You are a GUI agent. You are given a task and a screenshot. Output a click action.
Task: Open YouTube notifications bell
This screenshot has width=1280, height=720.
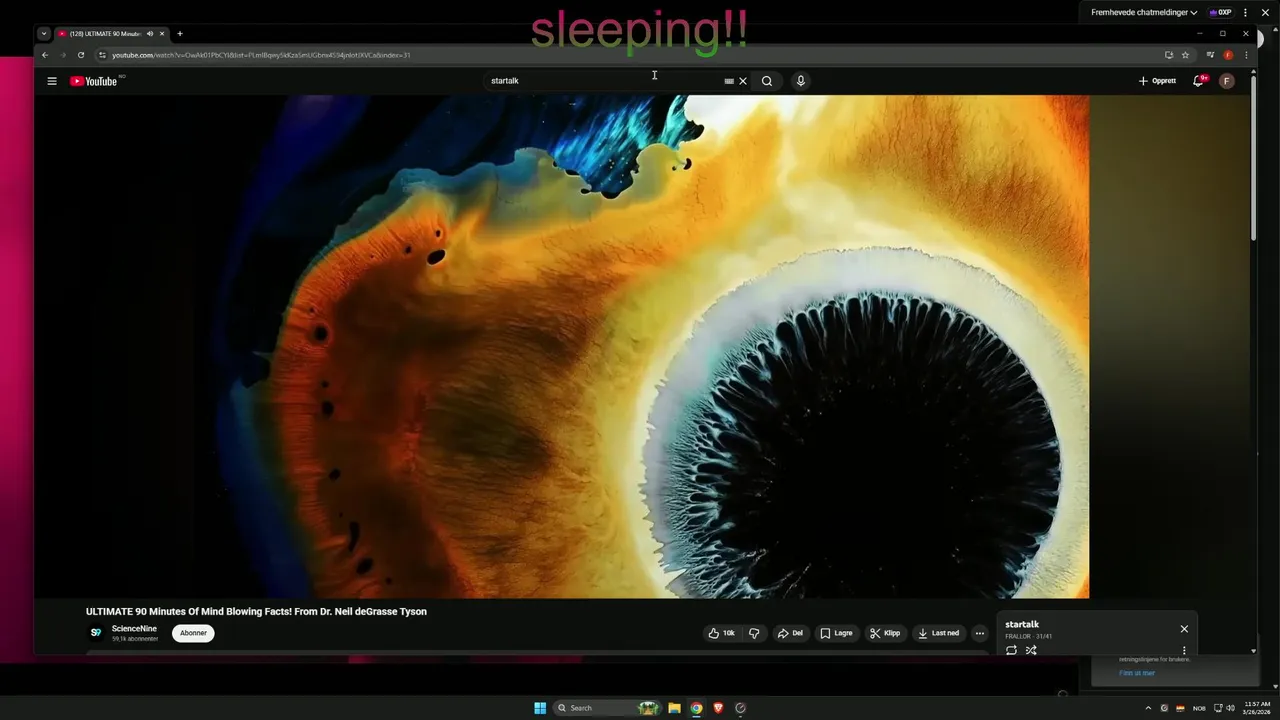[1198, 81]
